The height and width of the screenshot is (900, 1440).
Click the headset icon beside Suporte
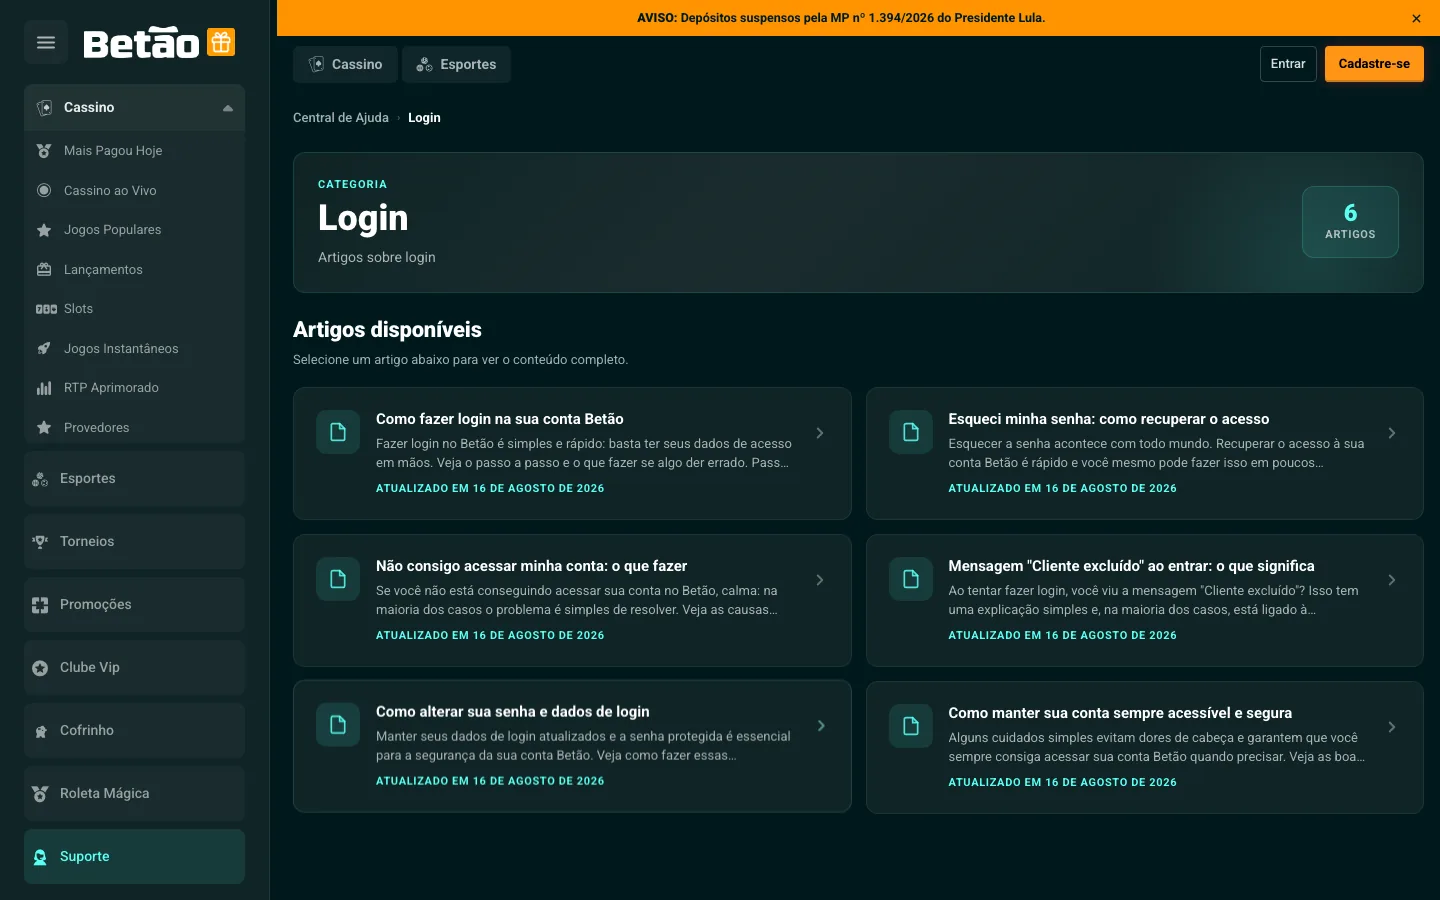click(40, 857)
